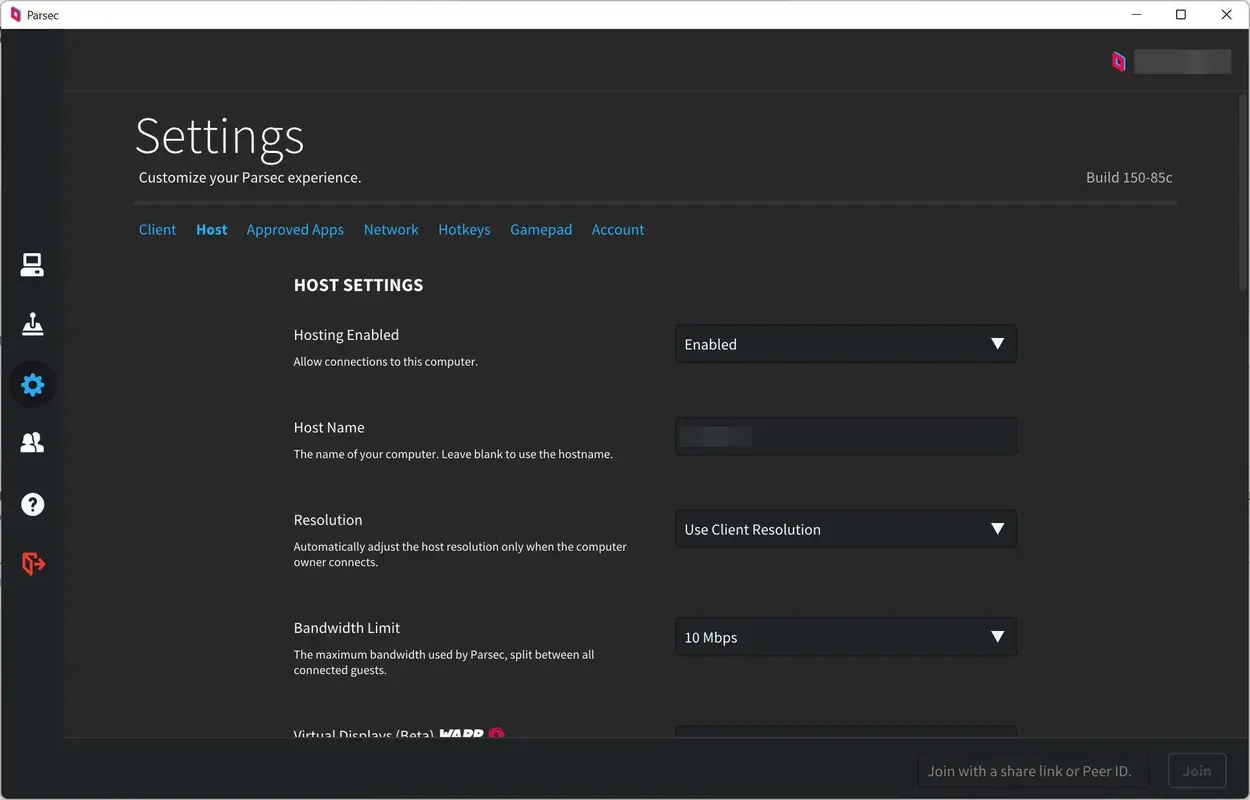The image size is (1250, 800).
Task: Open the Network settings page
Action: pos(390,229)
